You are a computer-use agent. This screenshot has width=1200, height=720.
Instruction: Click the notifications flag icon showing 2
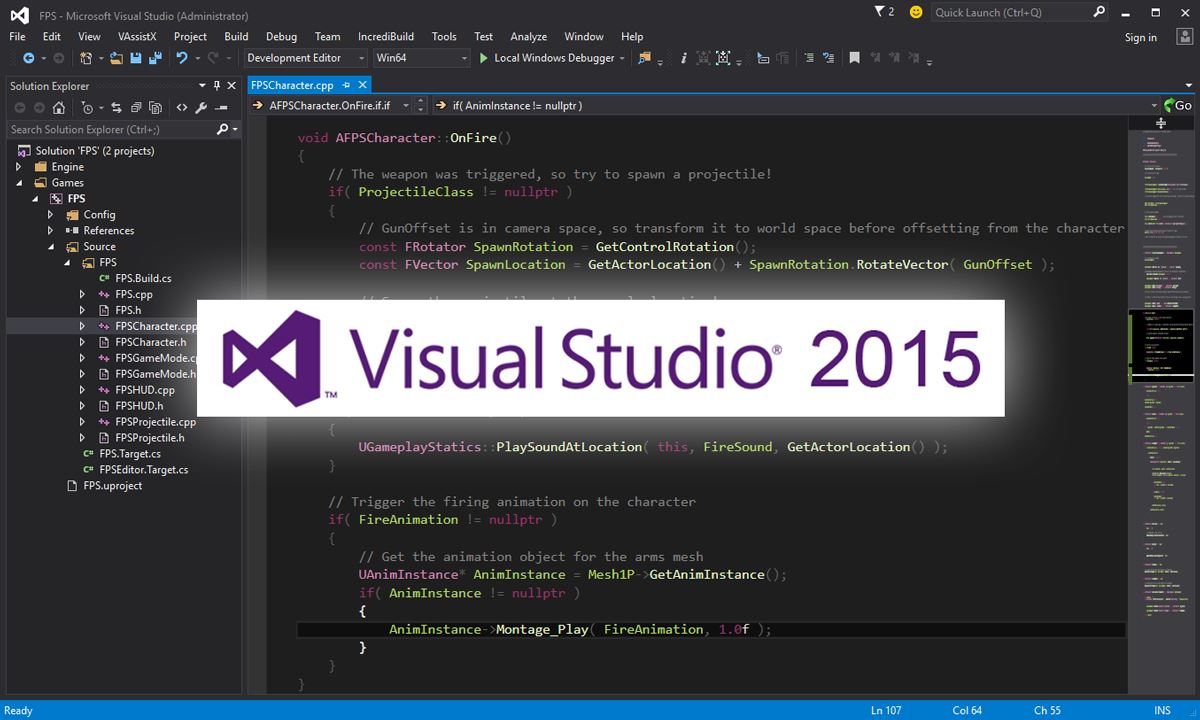(884, 12)
